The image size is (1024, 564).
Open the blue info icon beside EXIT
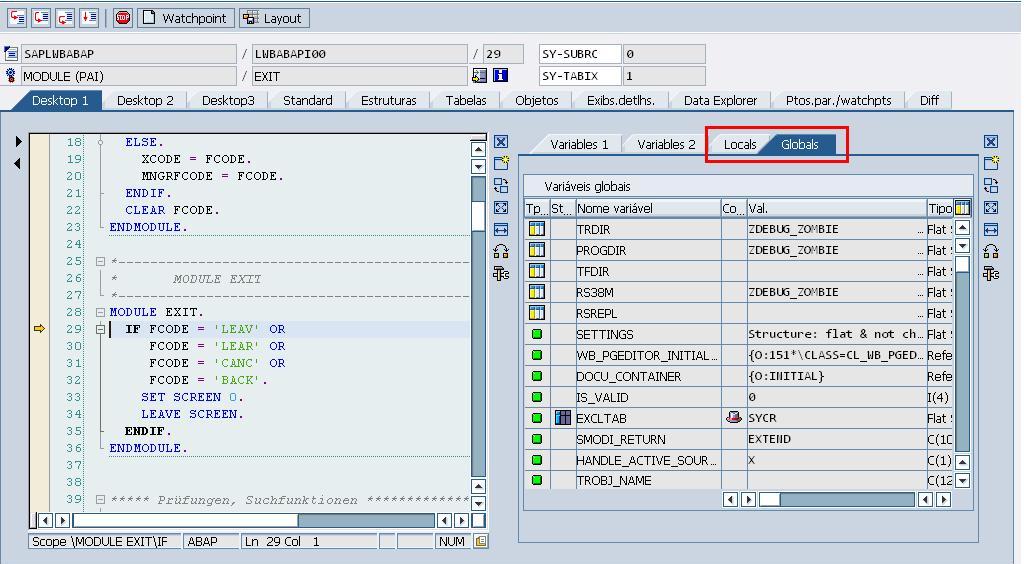pyautogui.click(x=500, y=76)
